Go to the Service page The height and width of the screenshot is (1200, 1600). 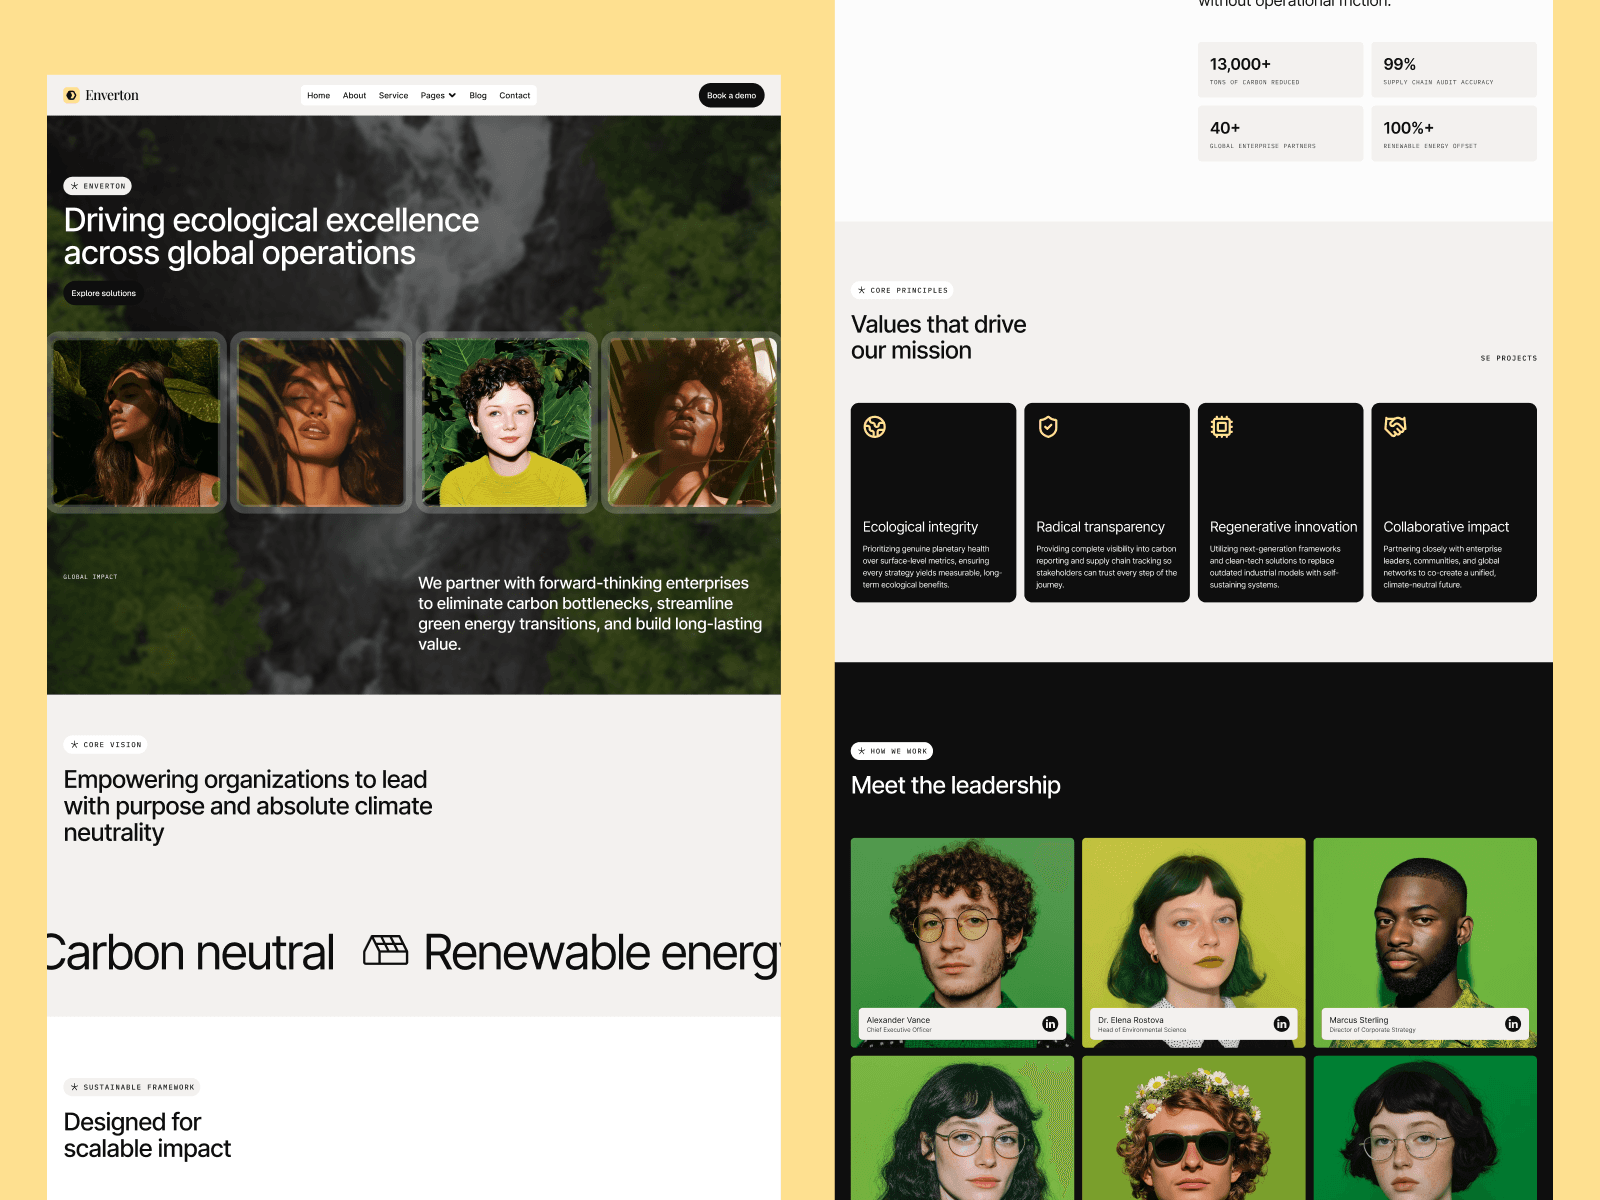tap(393, 96)
